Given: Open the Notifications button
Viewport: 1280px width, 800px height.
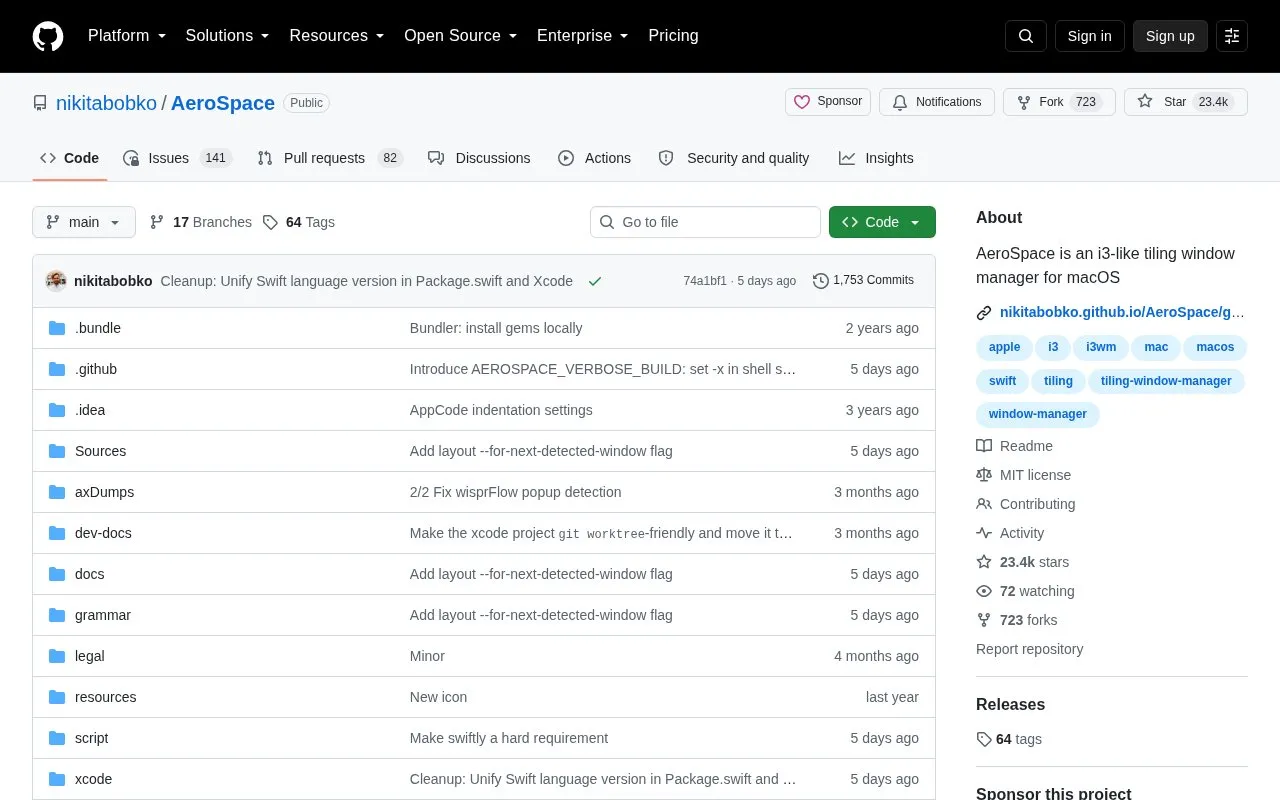Looking at the screenshot, I should (x=937, y=102).
